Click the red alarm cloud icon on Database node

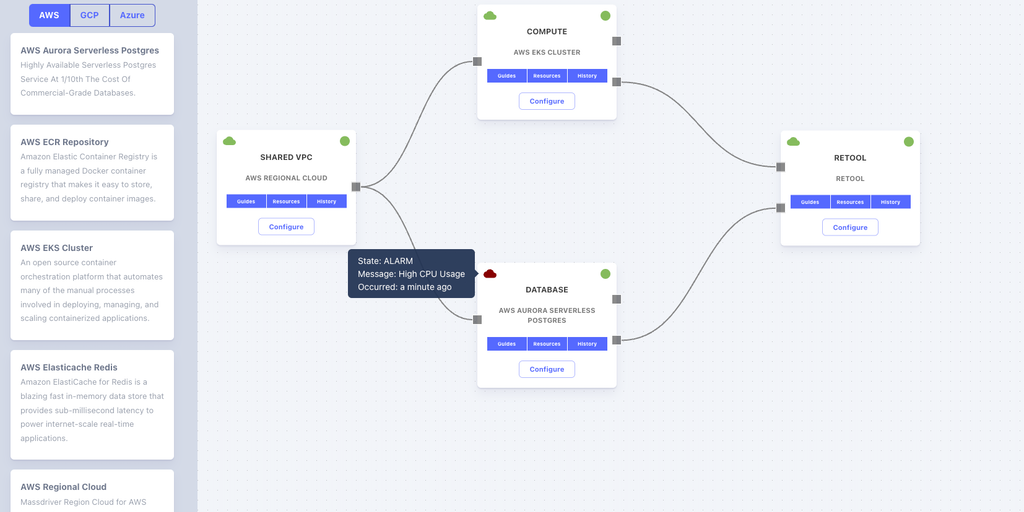click(490, 274)
